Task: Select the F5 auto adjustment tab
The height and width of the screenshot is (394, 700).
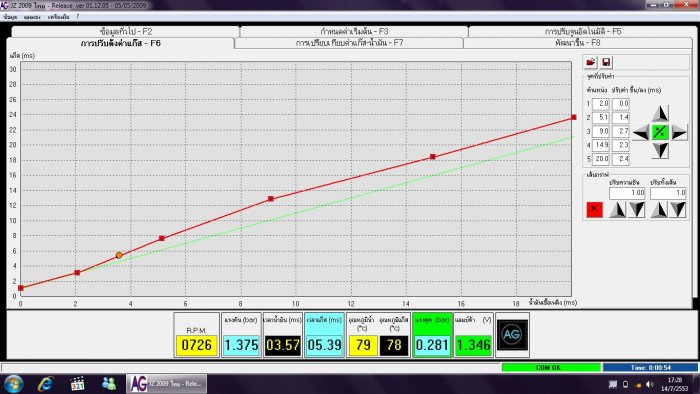Action: 583,32
